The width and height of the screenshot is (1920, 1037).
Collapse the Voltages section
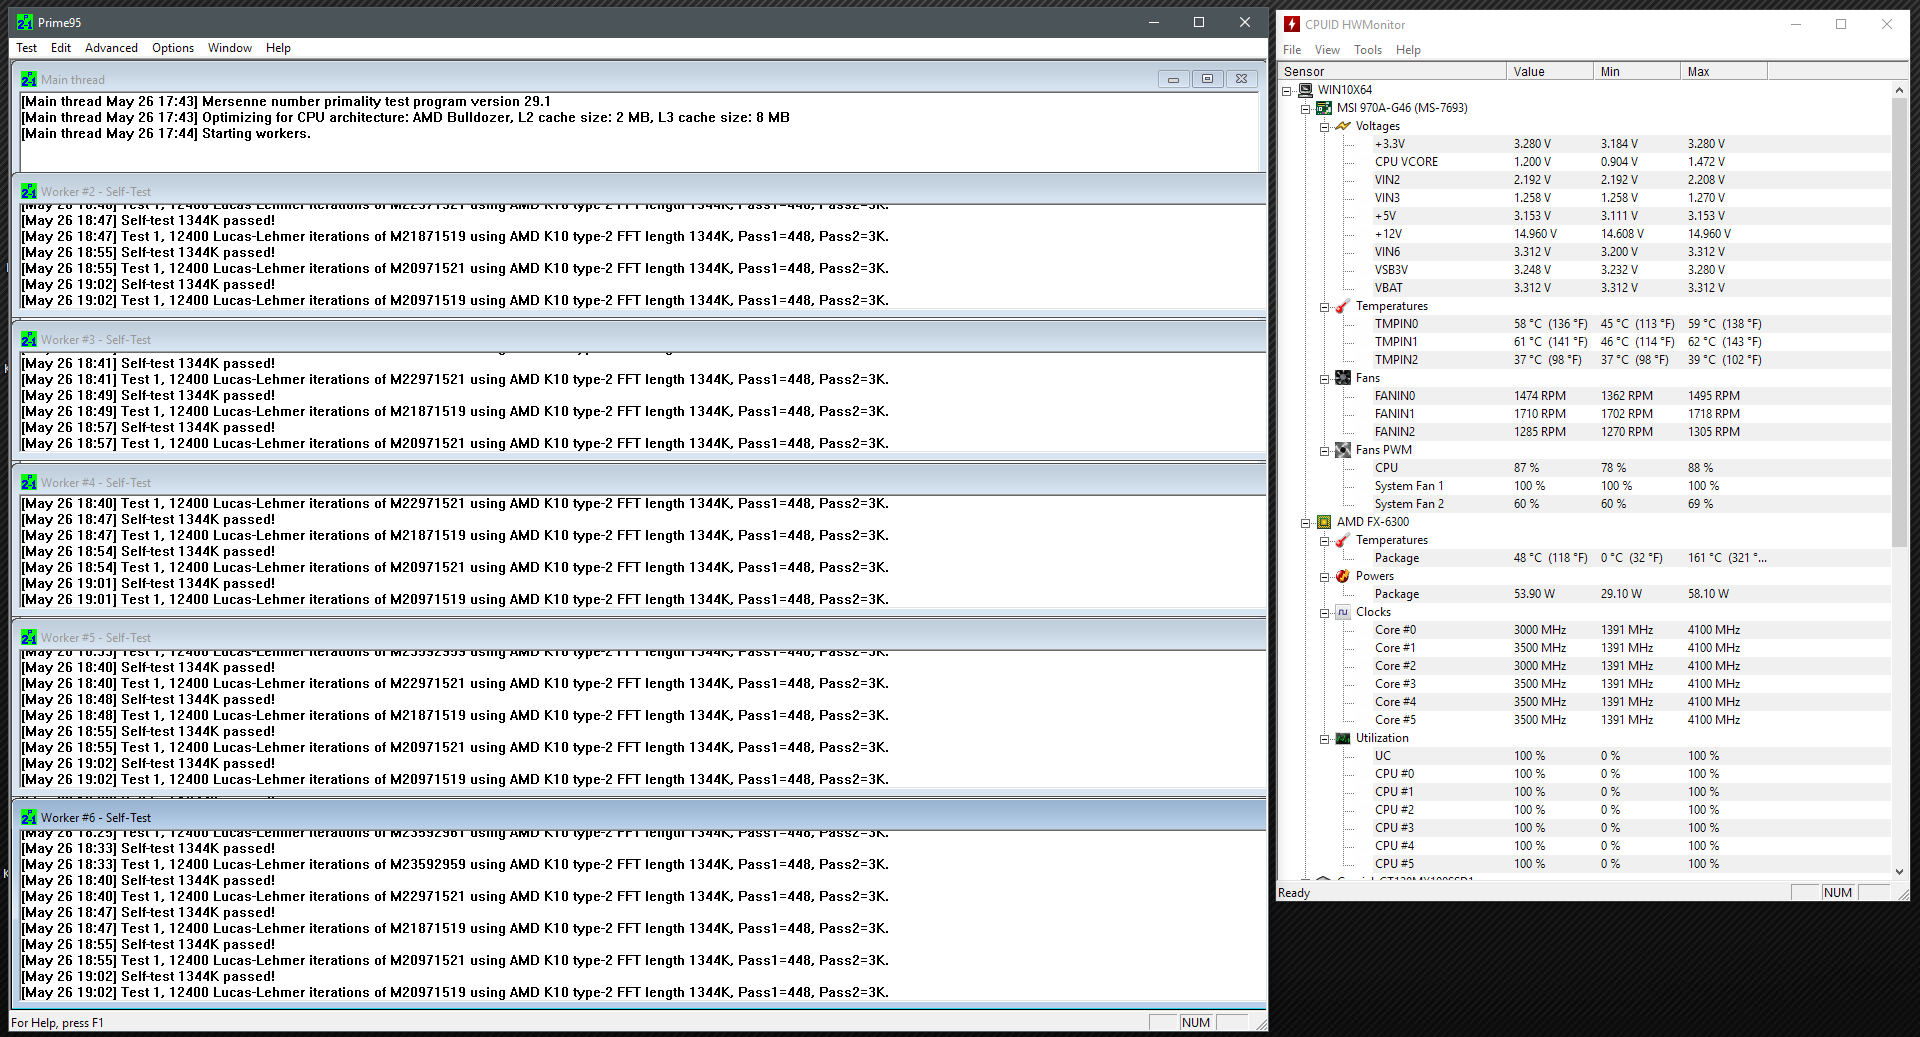click(x=1325, y=127)
